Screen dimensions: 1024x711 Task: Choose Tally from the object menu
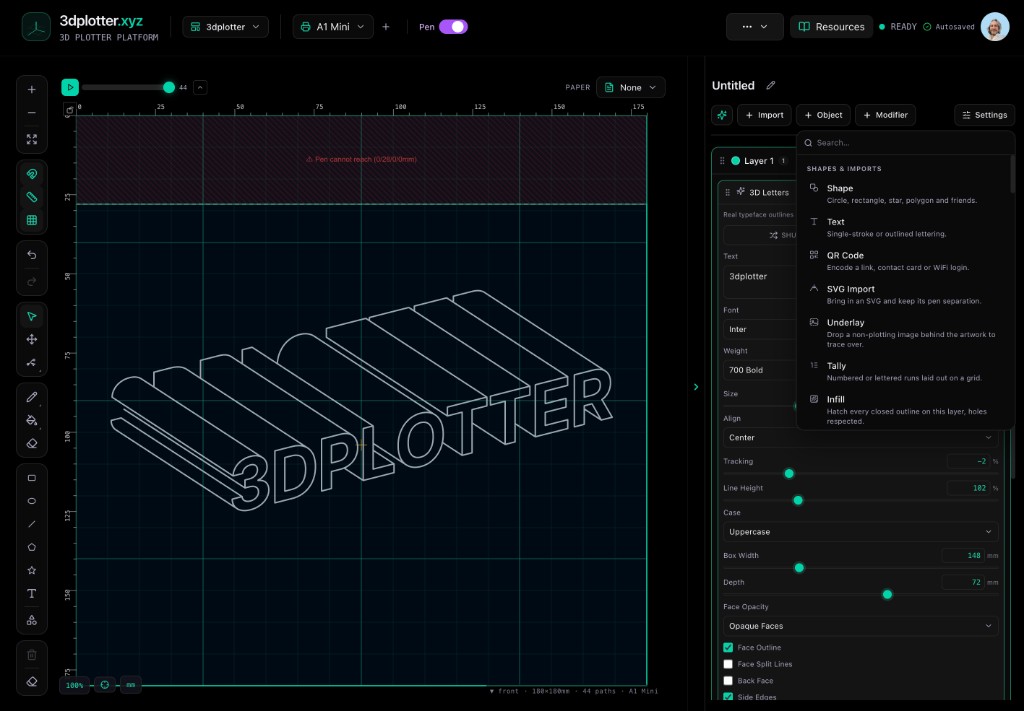pos(904,371)
